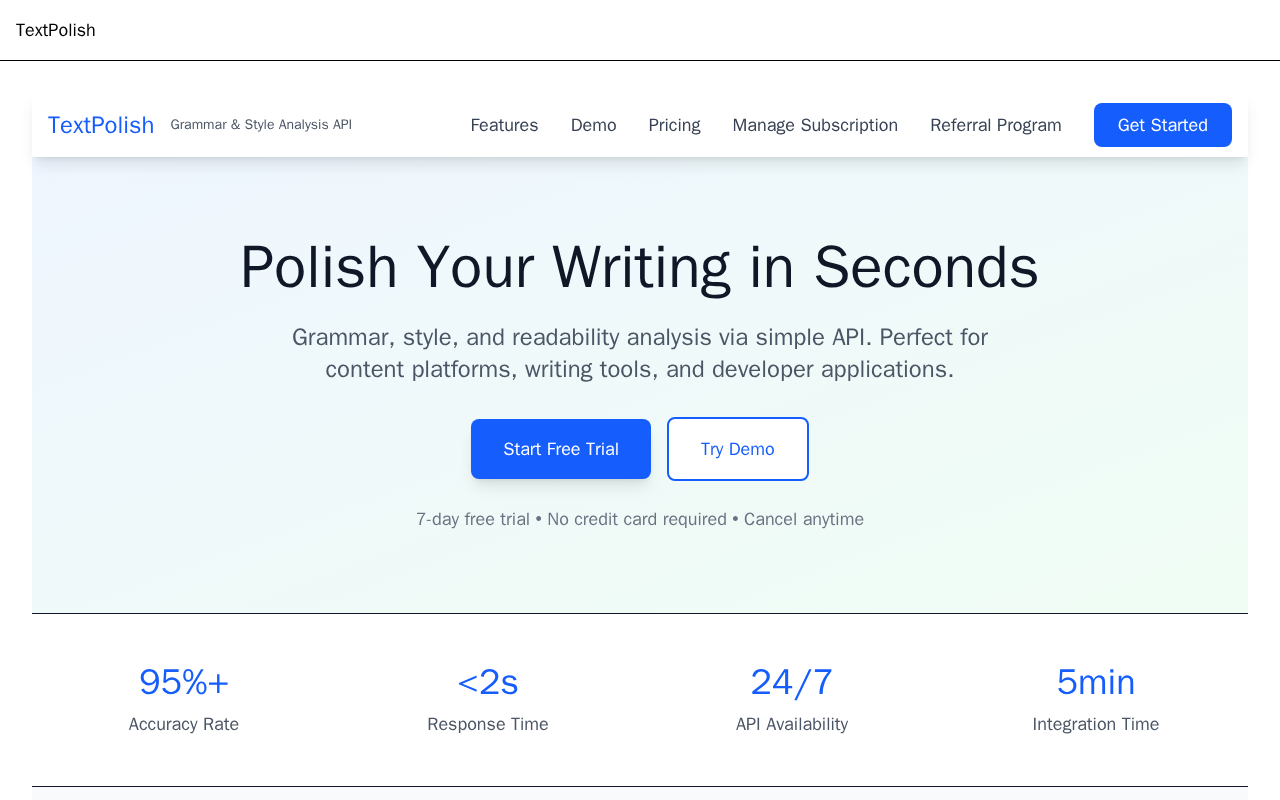Click the Integration Time label
Image resolution: width=1280 pixels, height=800 pixels.
coord(1096,724)
